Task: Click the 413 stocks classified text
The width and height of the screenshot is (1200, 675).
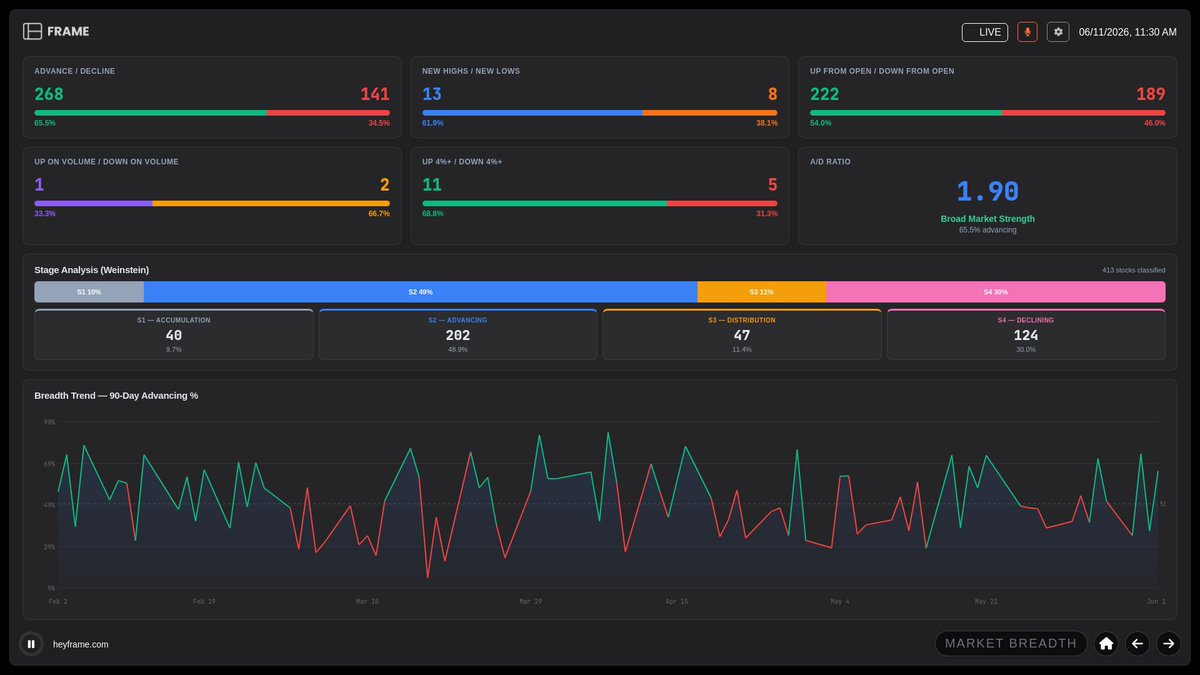Action: click(1133, 270)
